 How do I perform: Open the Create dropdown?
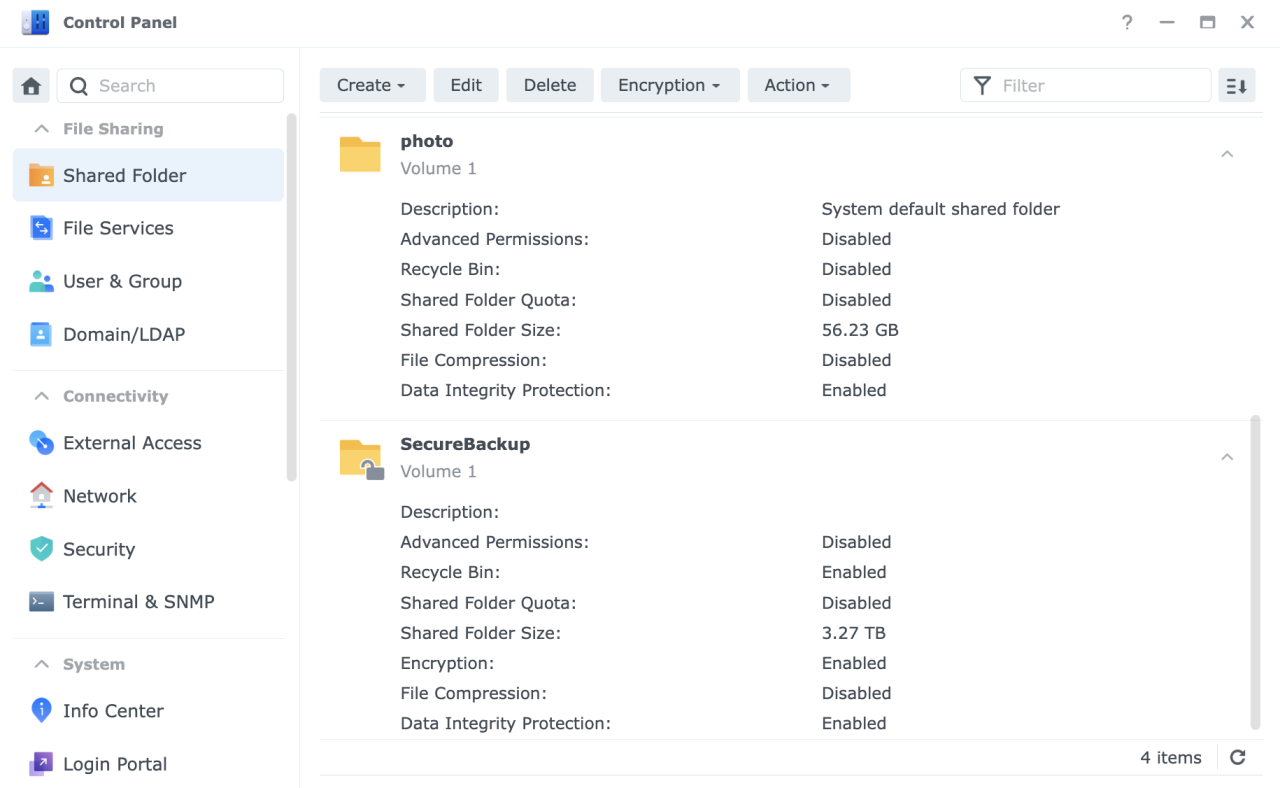point(372,85)
